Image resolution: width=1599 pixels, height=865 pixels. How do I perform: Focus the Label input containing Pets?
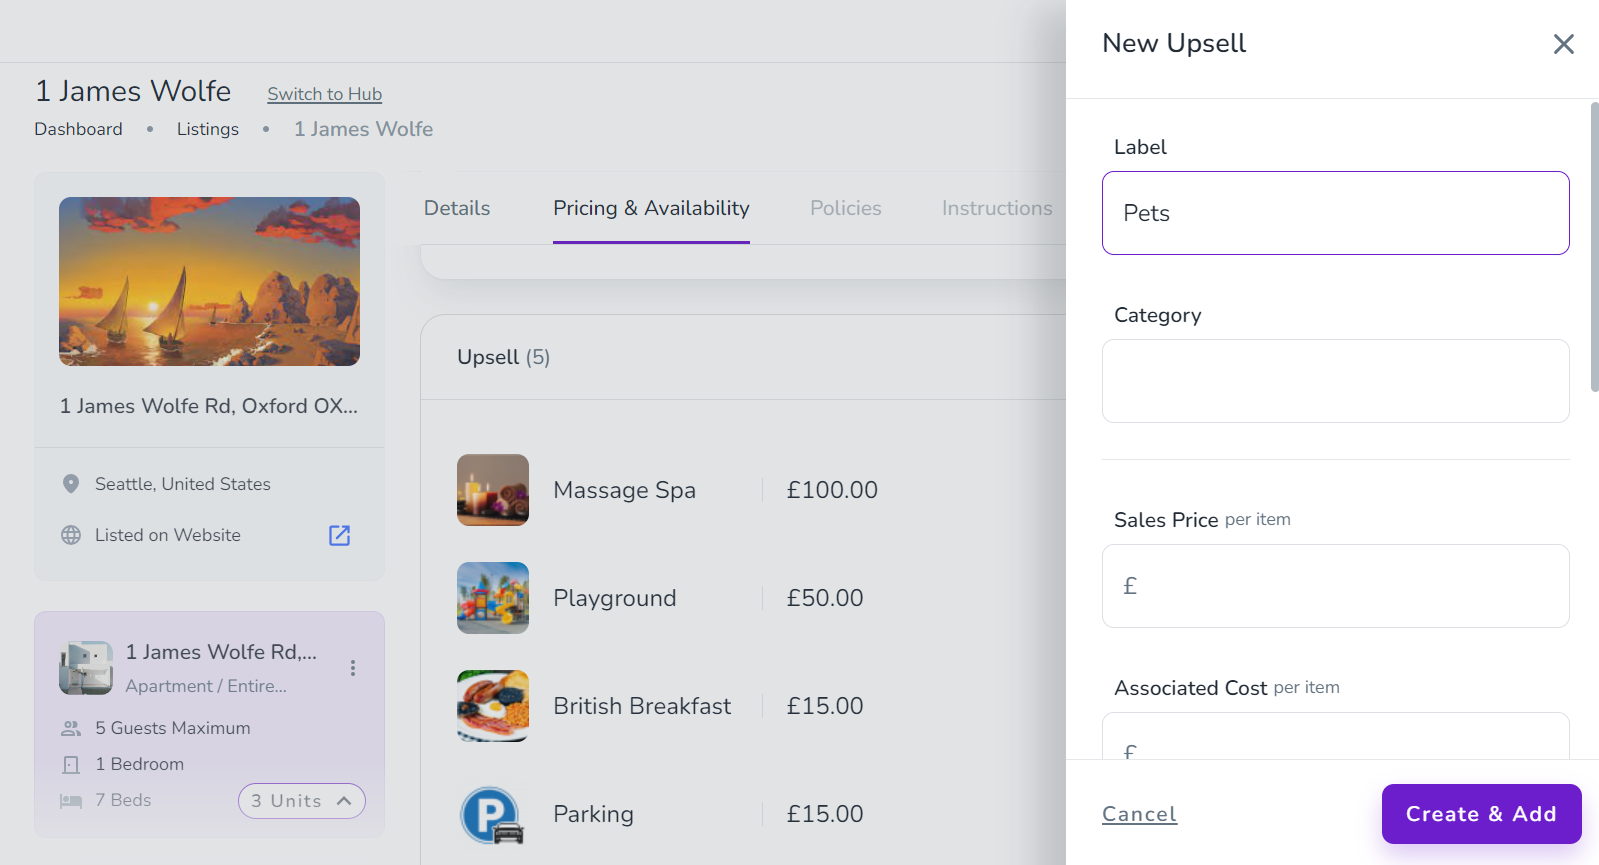(1335, 213)
